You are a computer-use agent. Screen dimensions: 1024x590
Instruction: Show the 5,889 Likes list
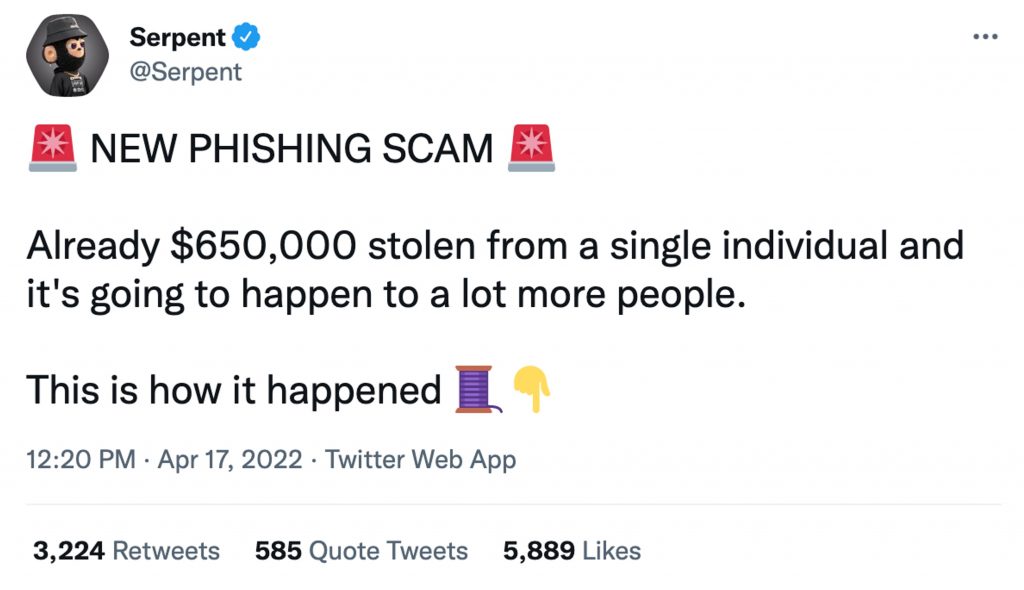(x=572, y=551)
